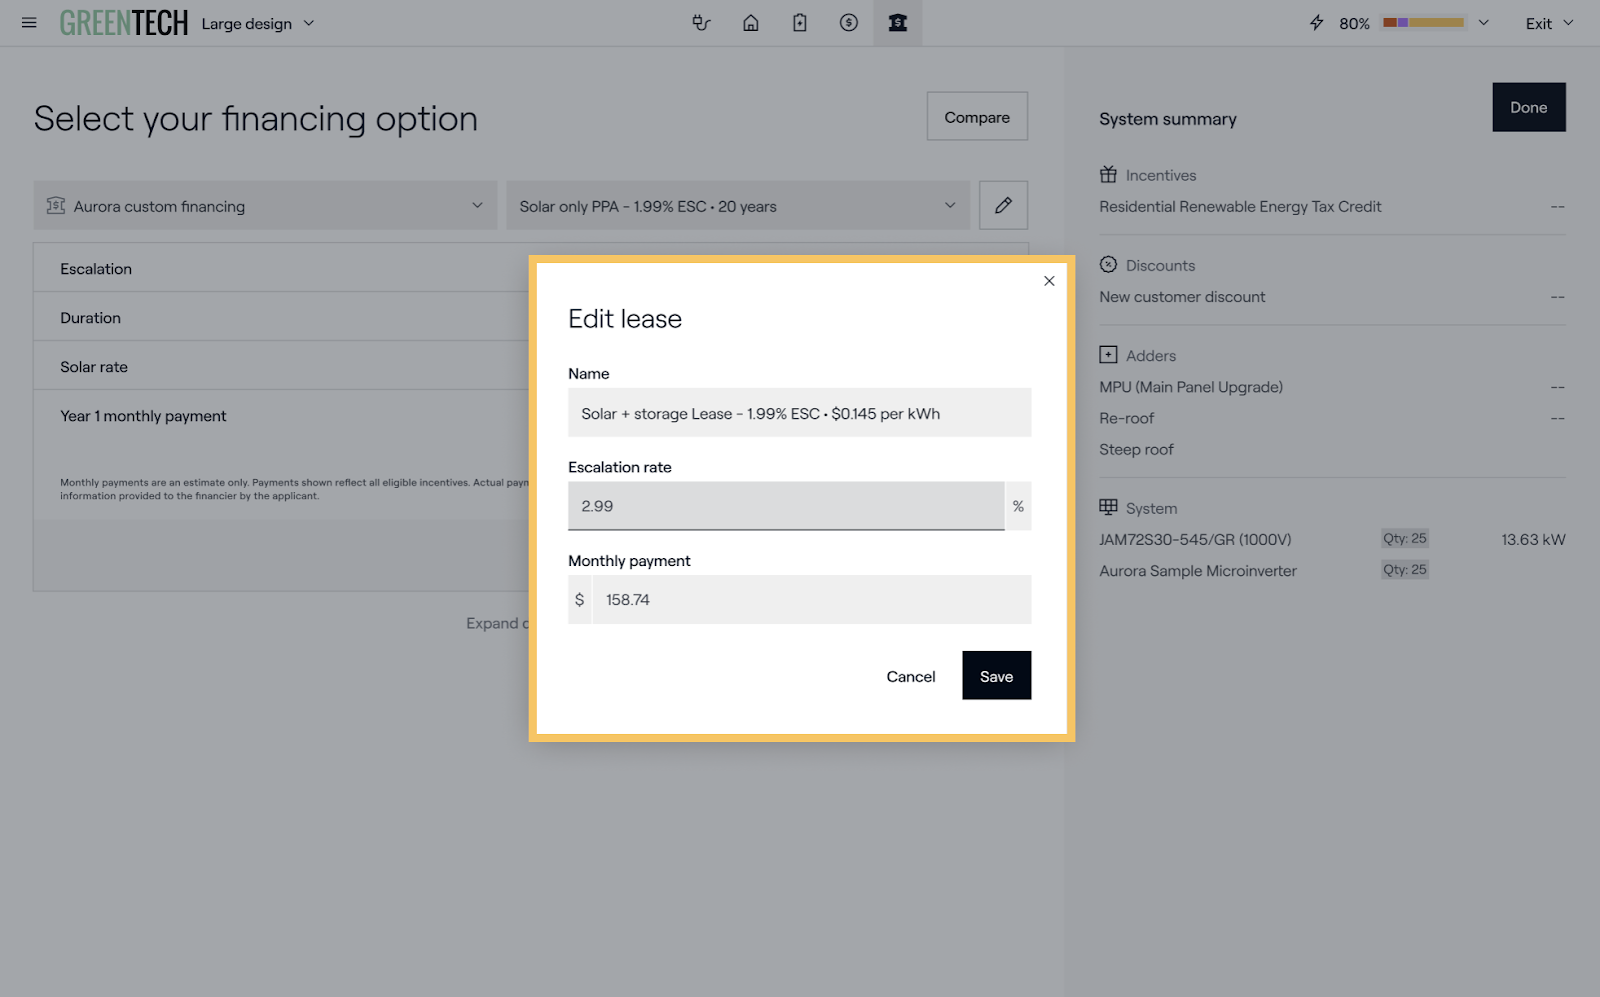Open the Solar only PPA dropdown
1600x997 pixels.
tap(737, 206)
